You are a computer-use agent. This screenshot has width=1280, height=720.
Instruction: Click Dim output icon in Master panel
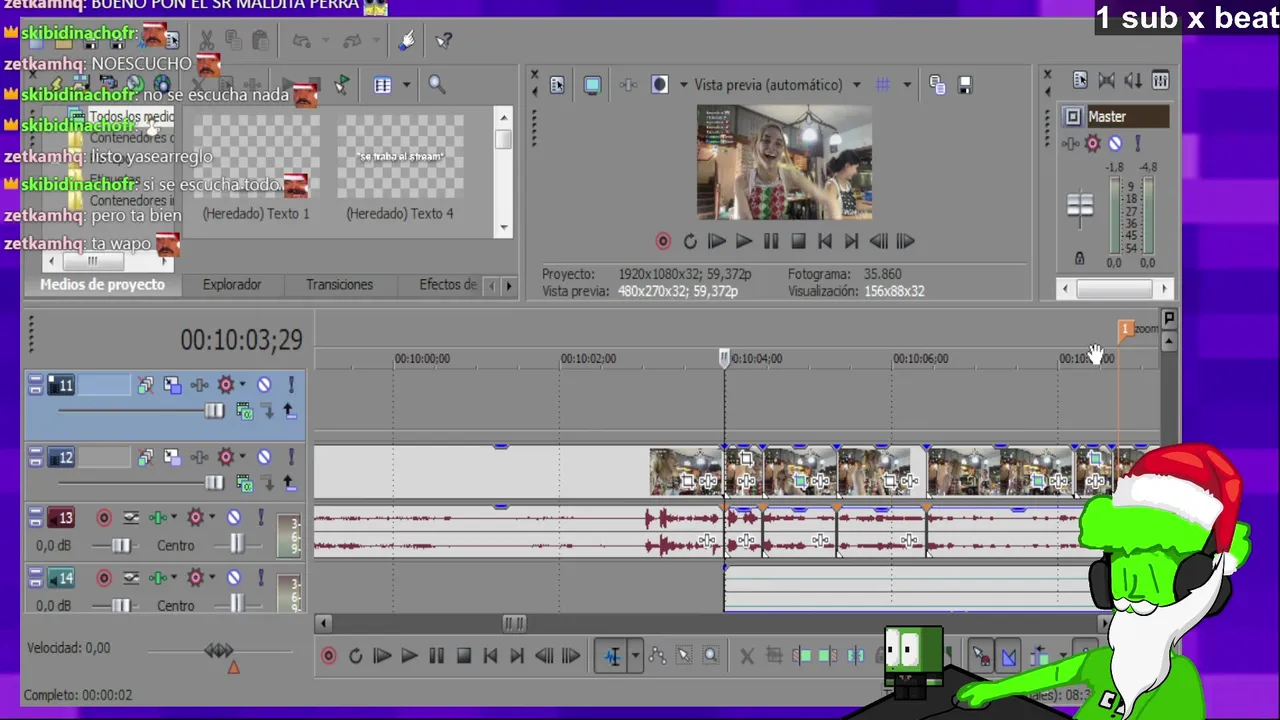[x=1133, y=81]
